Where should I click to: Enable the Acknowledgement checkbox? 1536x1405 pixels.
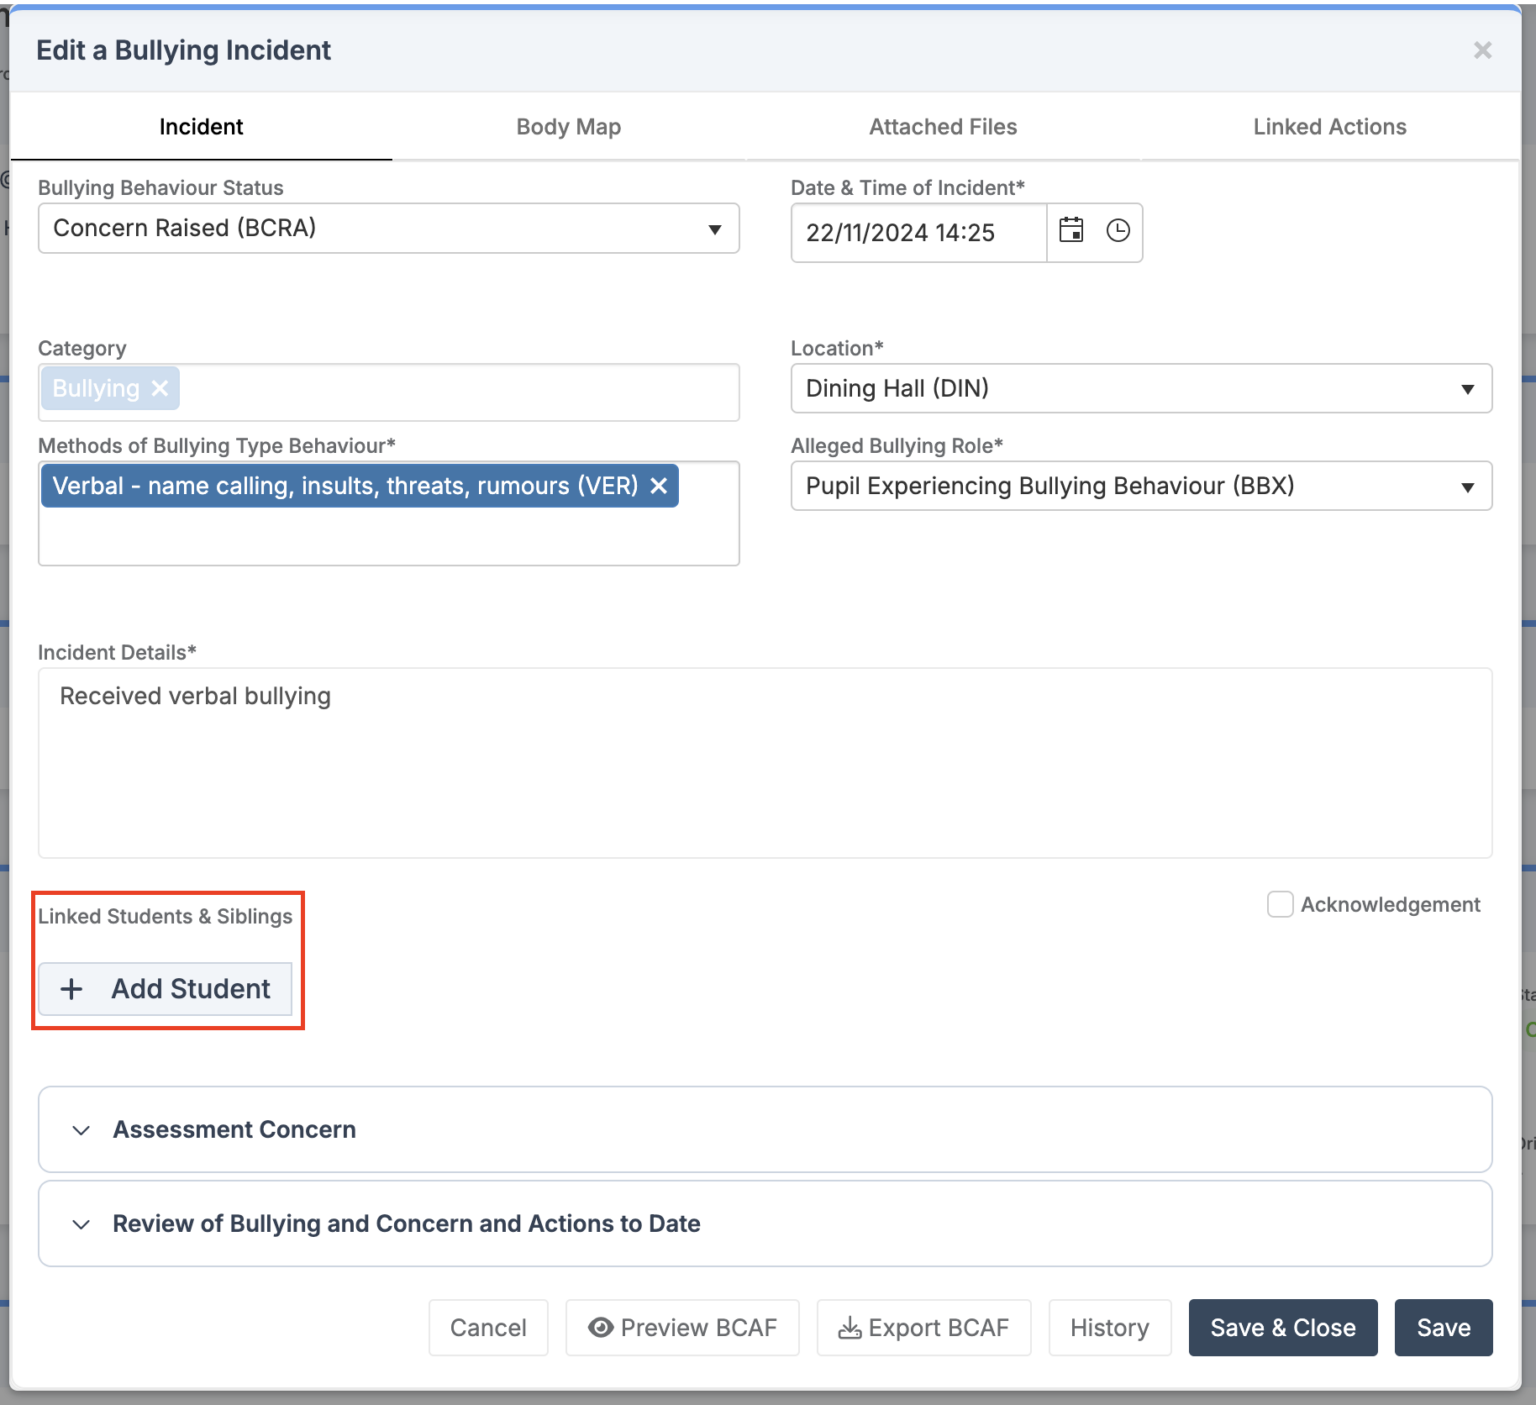click(x=1280, y=904)
